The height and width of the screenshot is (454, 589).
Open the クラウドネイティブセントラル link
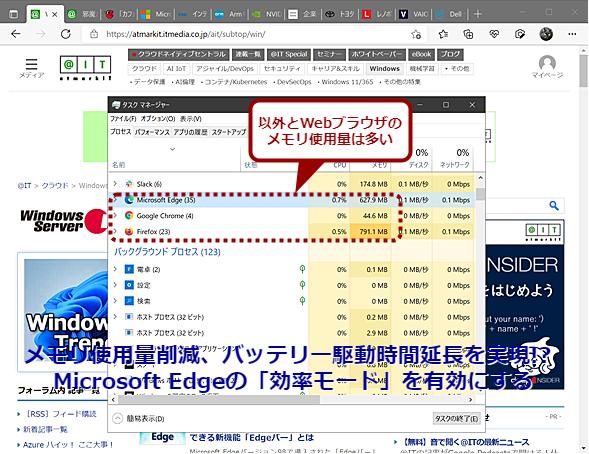click(178, 54)
